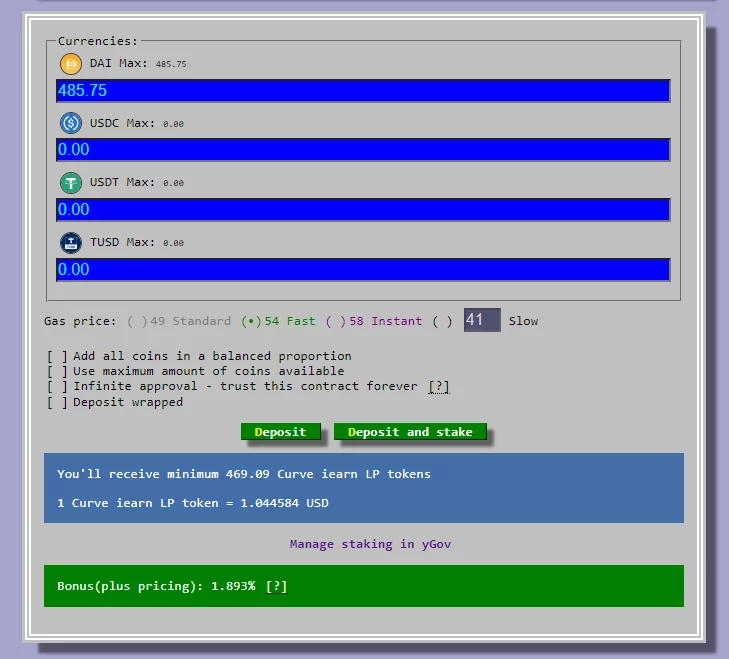Open the Manage staking in yGov link
The image size is (729, 659).
364,544
